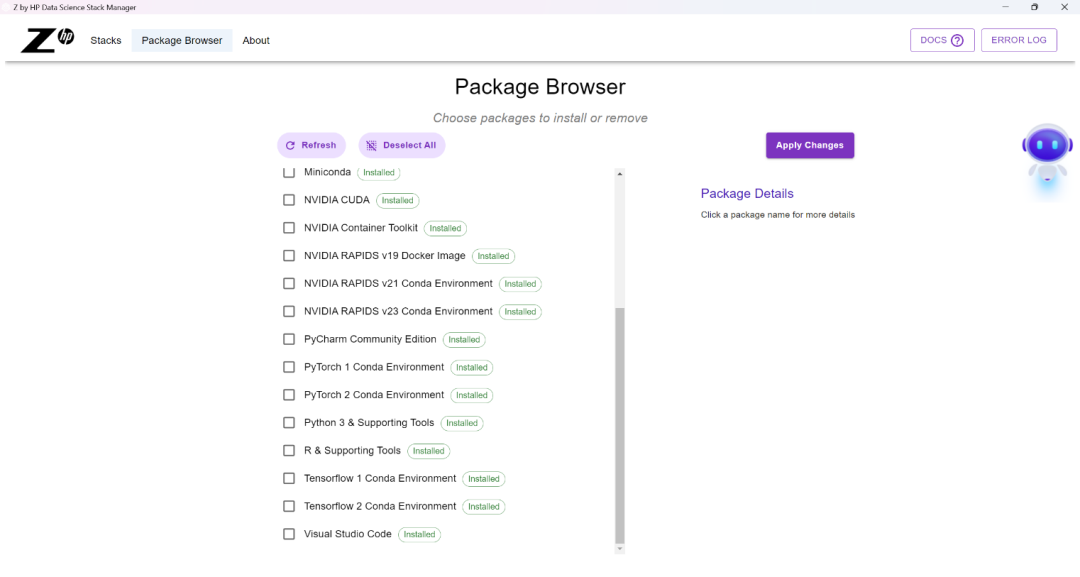1080x577 pixels.
Task: Select the NVIDIA Container Toolkit checkbox
Action: (x=289, y=228)
